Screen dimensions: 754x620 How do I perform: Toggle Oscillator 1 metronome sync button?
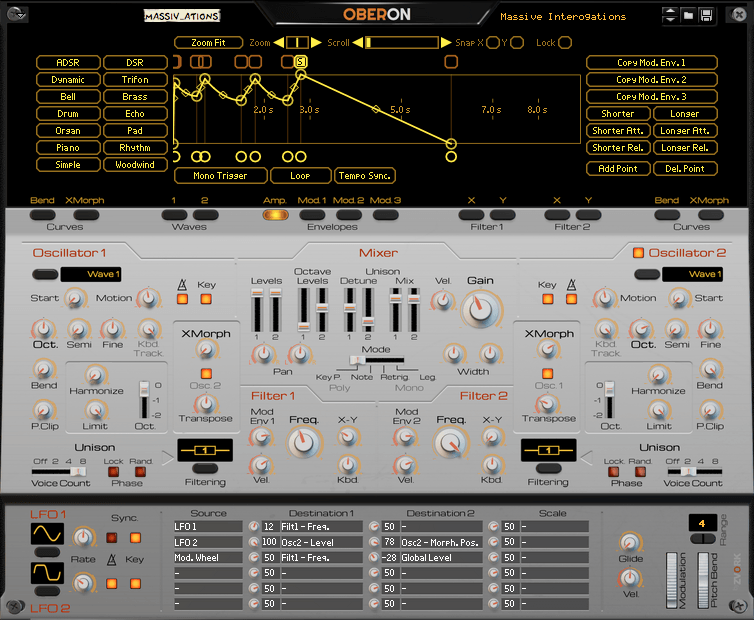182,299
